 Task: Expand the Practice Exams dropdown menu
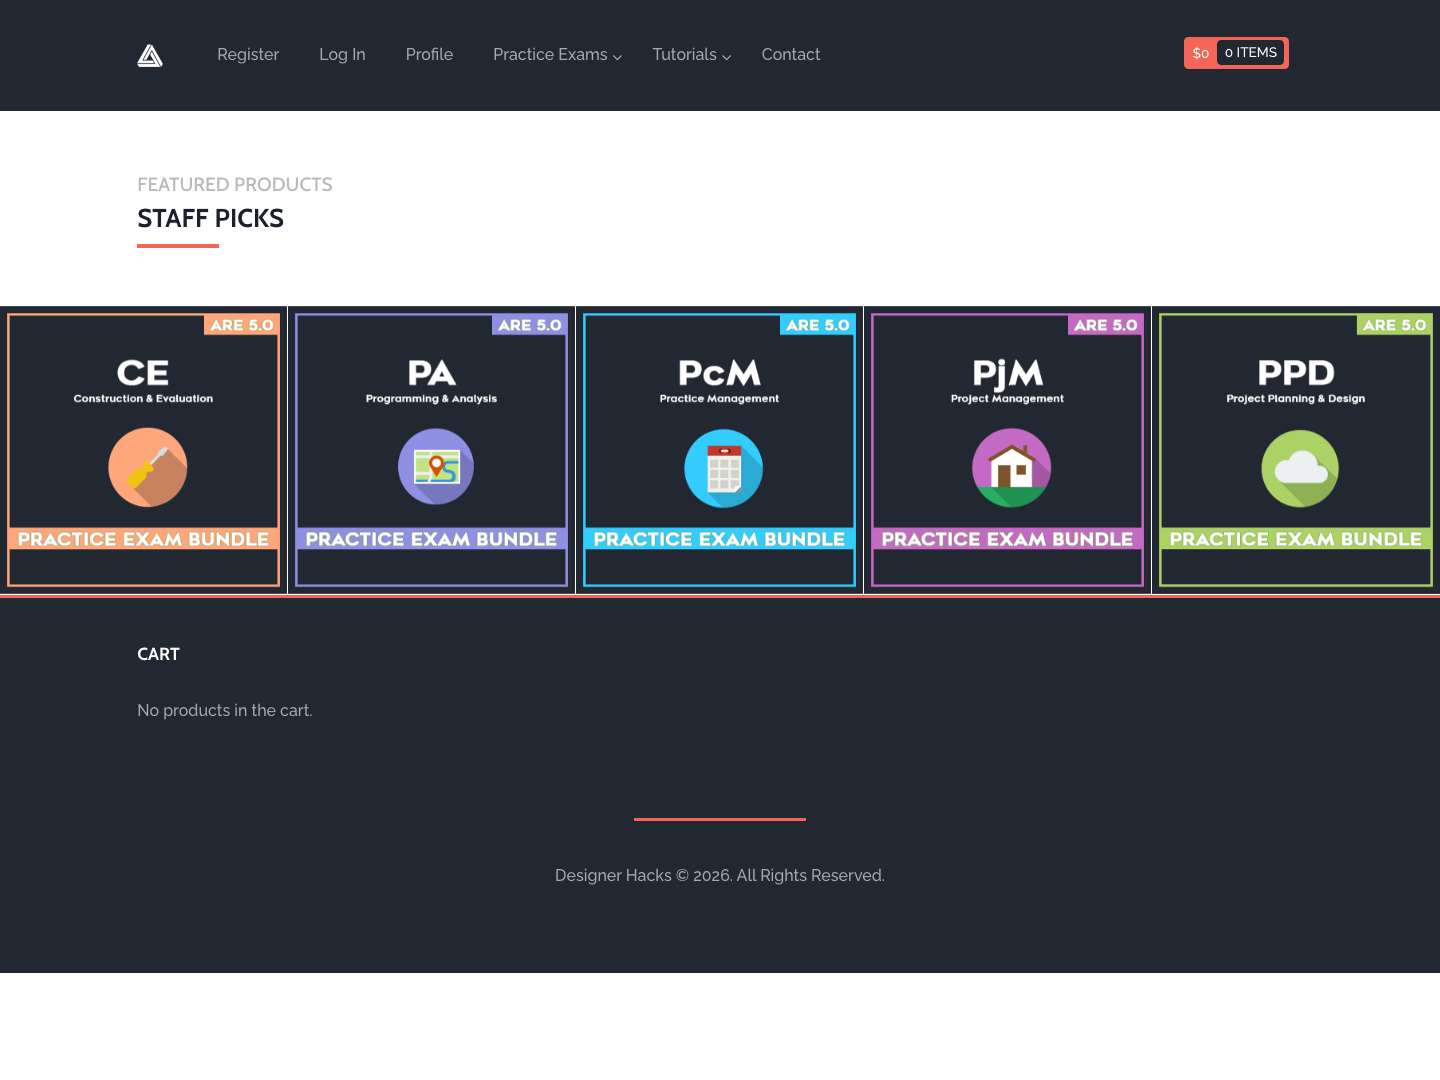coord(550,55)
